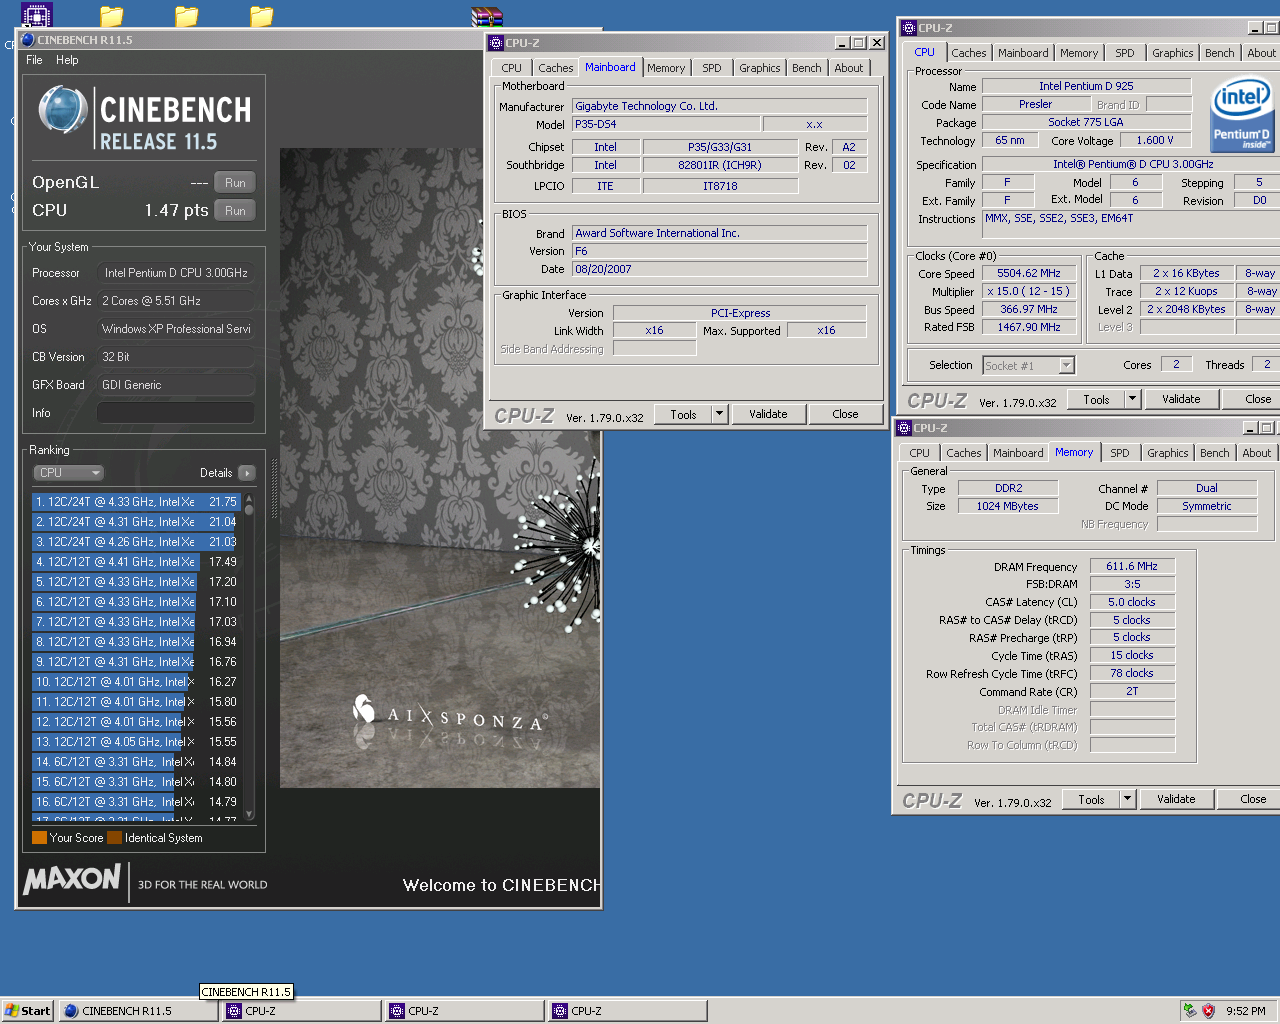Check the taskbar clock showing 9:52 PM
Screen dimensions: 1280x1024
tap(1246, 1011)
